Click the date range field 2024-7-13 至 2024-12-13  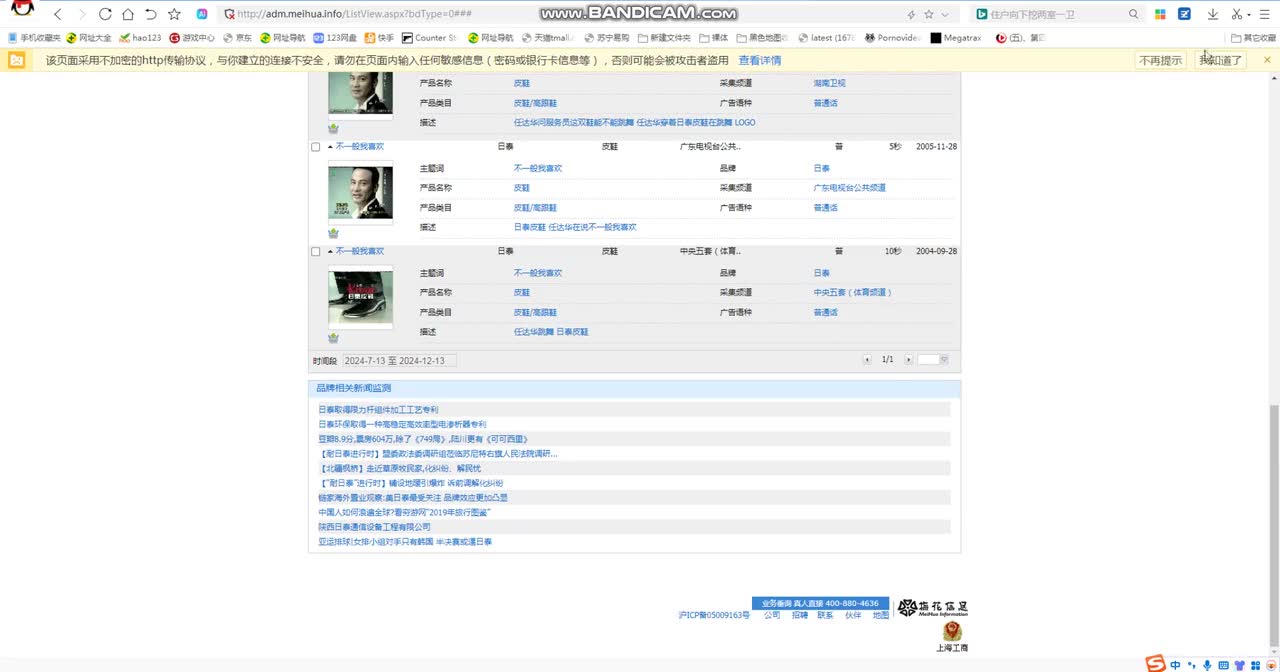(399, 360)
